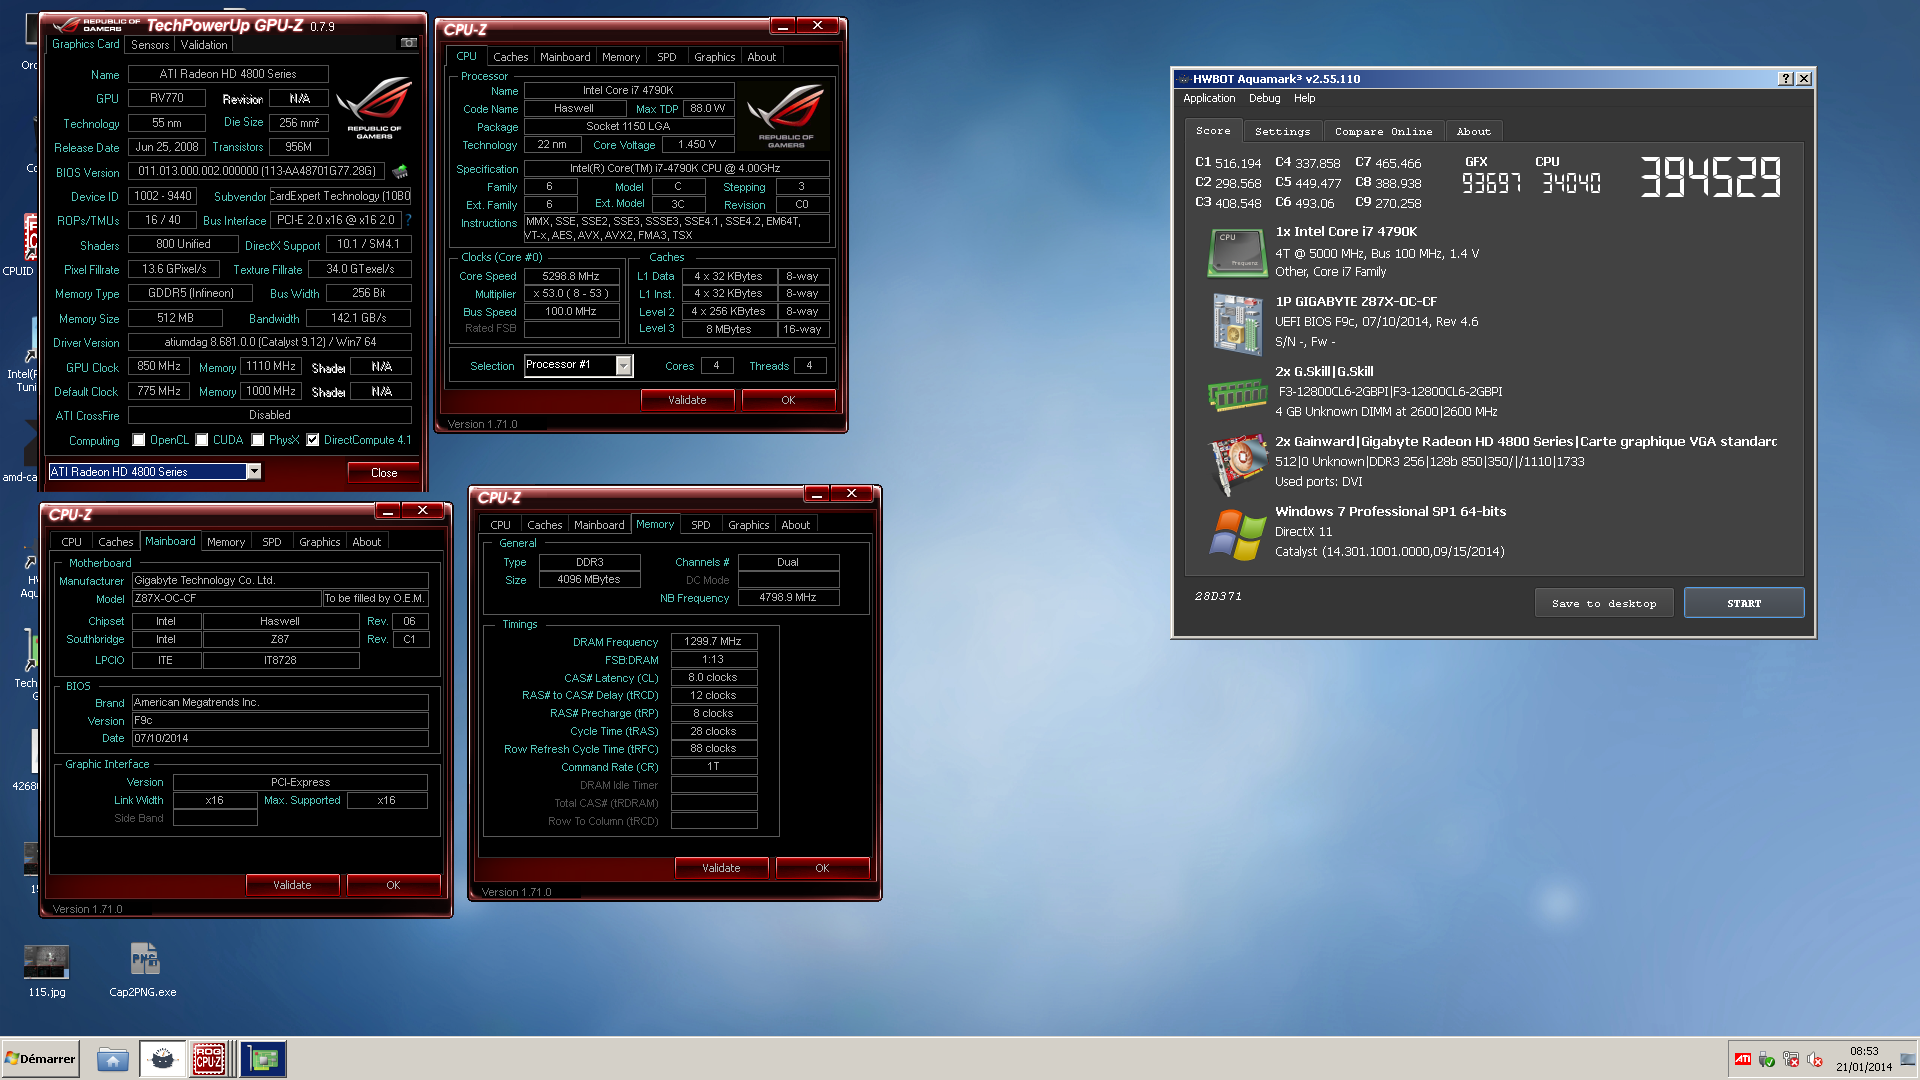Open the CPU tab in the Mainboard CPU-Z window
Viewport: 1920px width, 1080px height.
click(x=72, y=542)
